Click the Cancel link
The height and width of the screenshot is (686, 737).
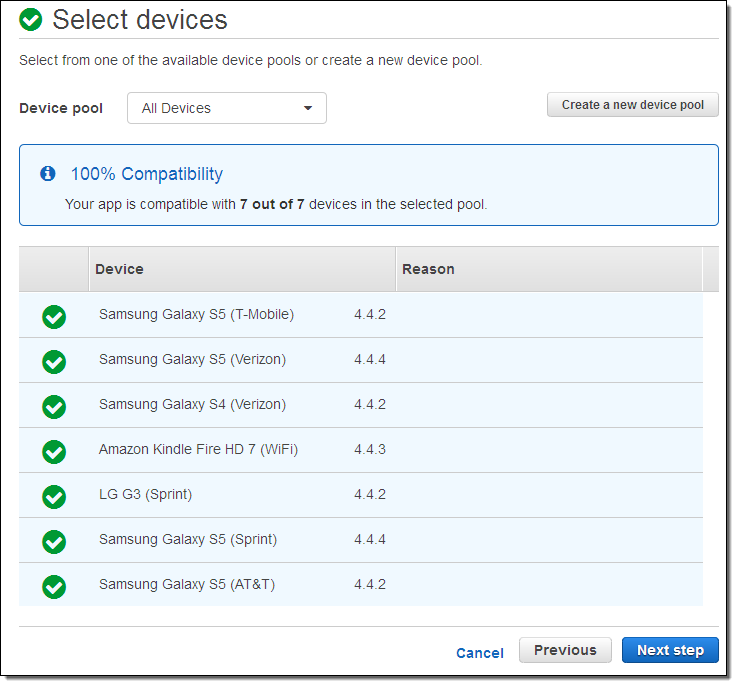[x=480, y=653]
